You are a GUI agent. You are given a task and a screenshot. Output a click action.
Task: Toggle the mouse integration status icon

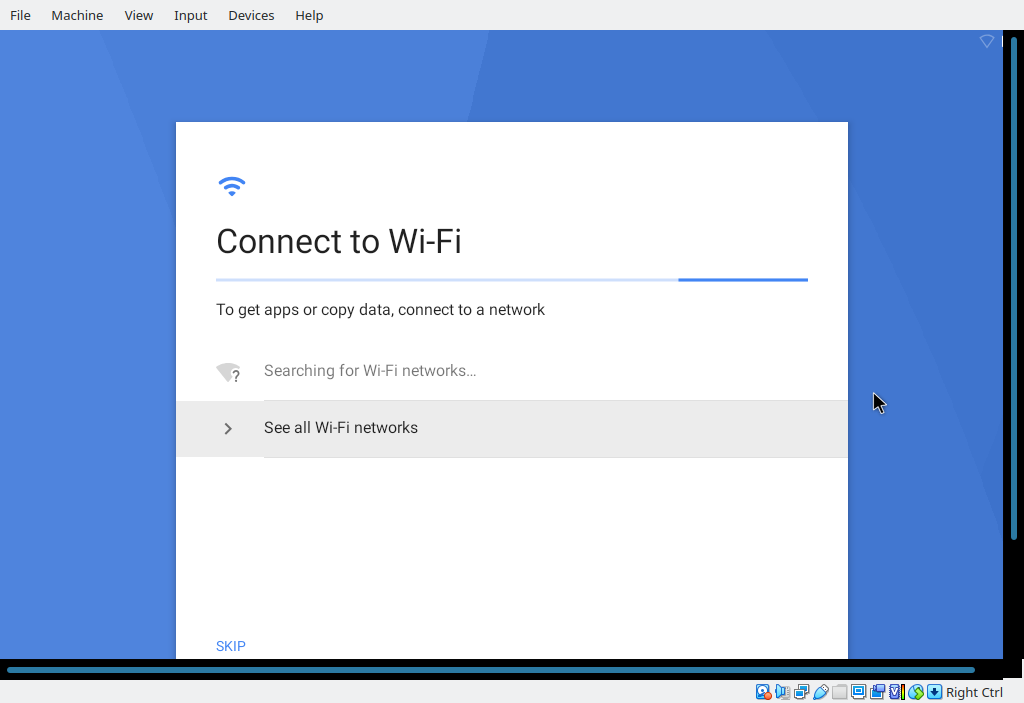point(916,692)
